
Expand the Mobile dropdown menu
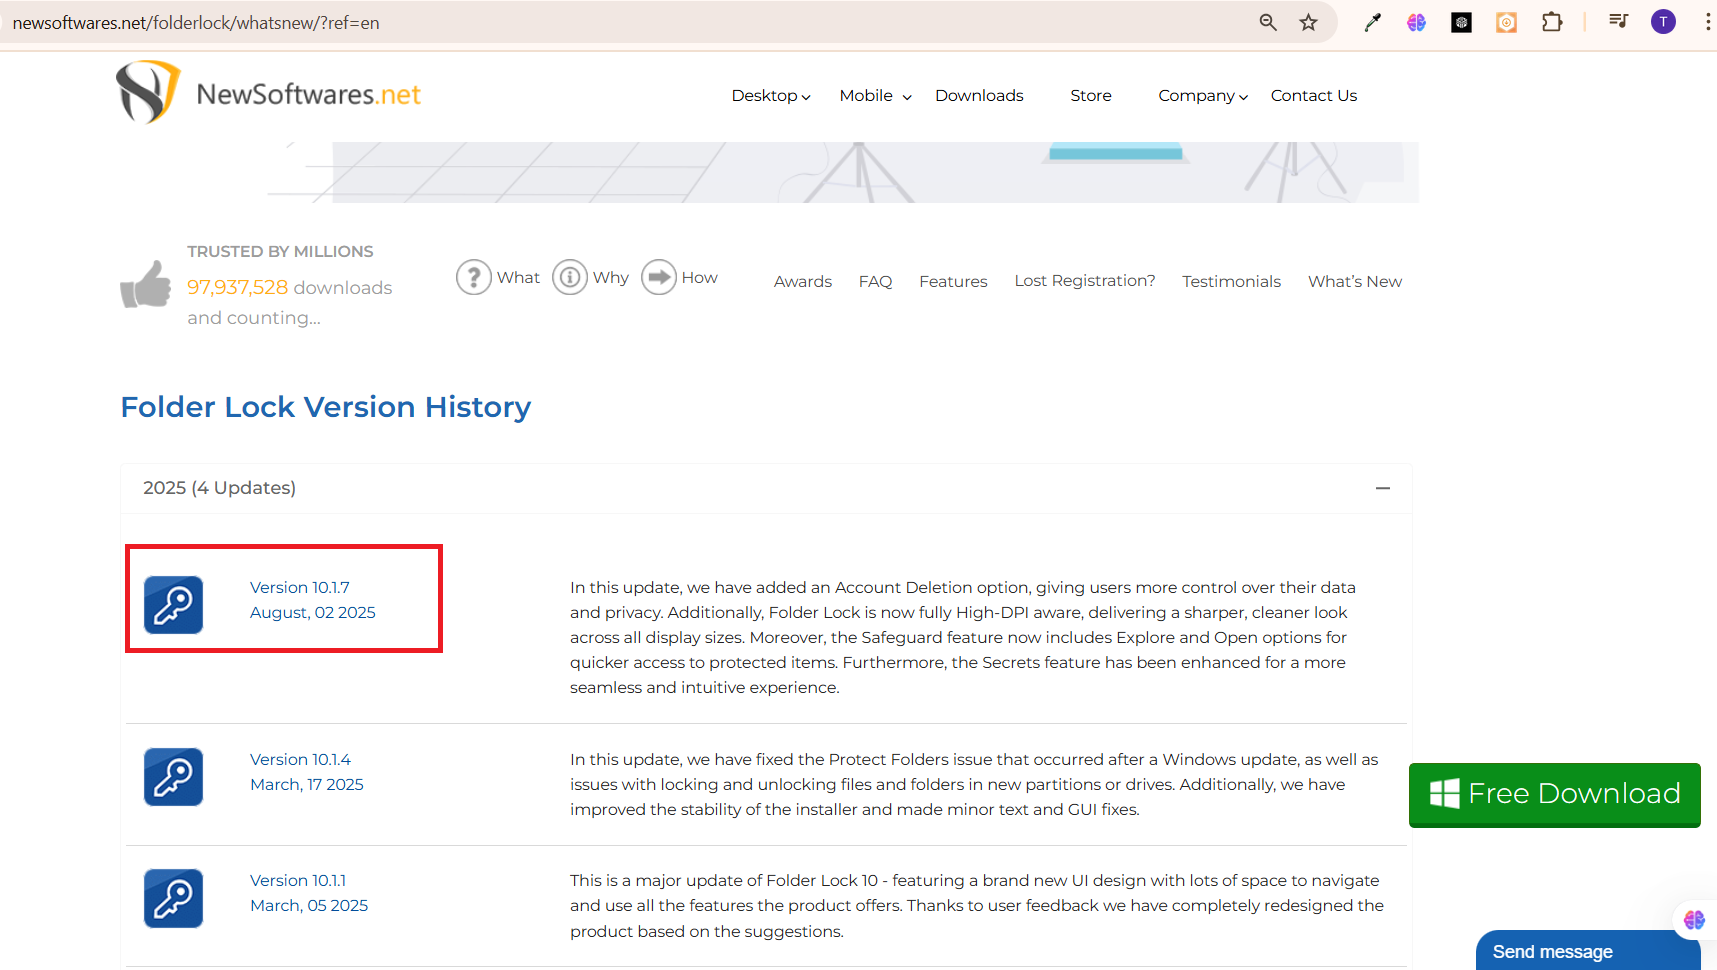876,96
